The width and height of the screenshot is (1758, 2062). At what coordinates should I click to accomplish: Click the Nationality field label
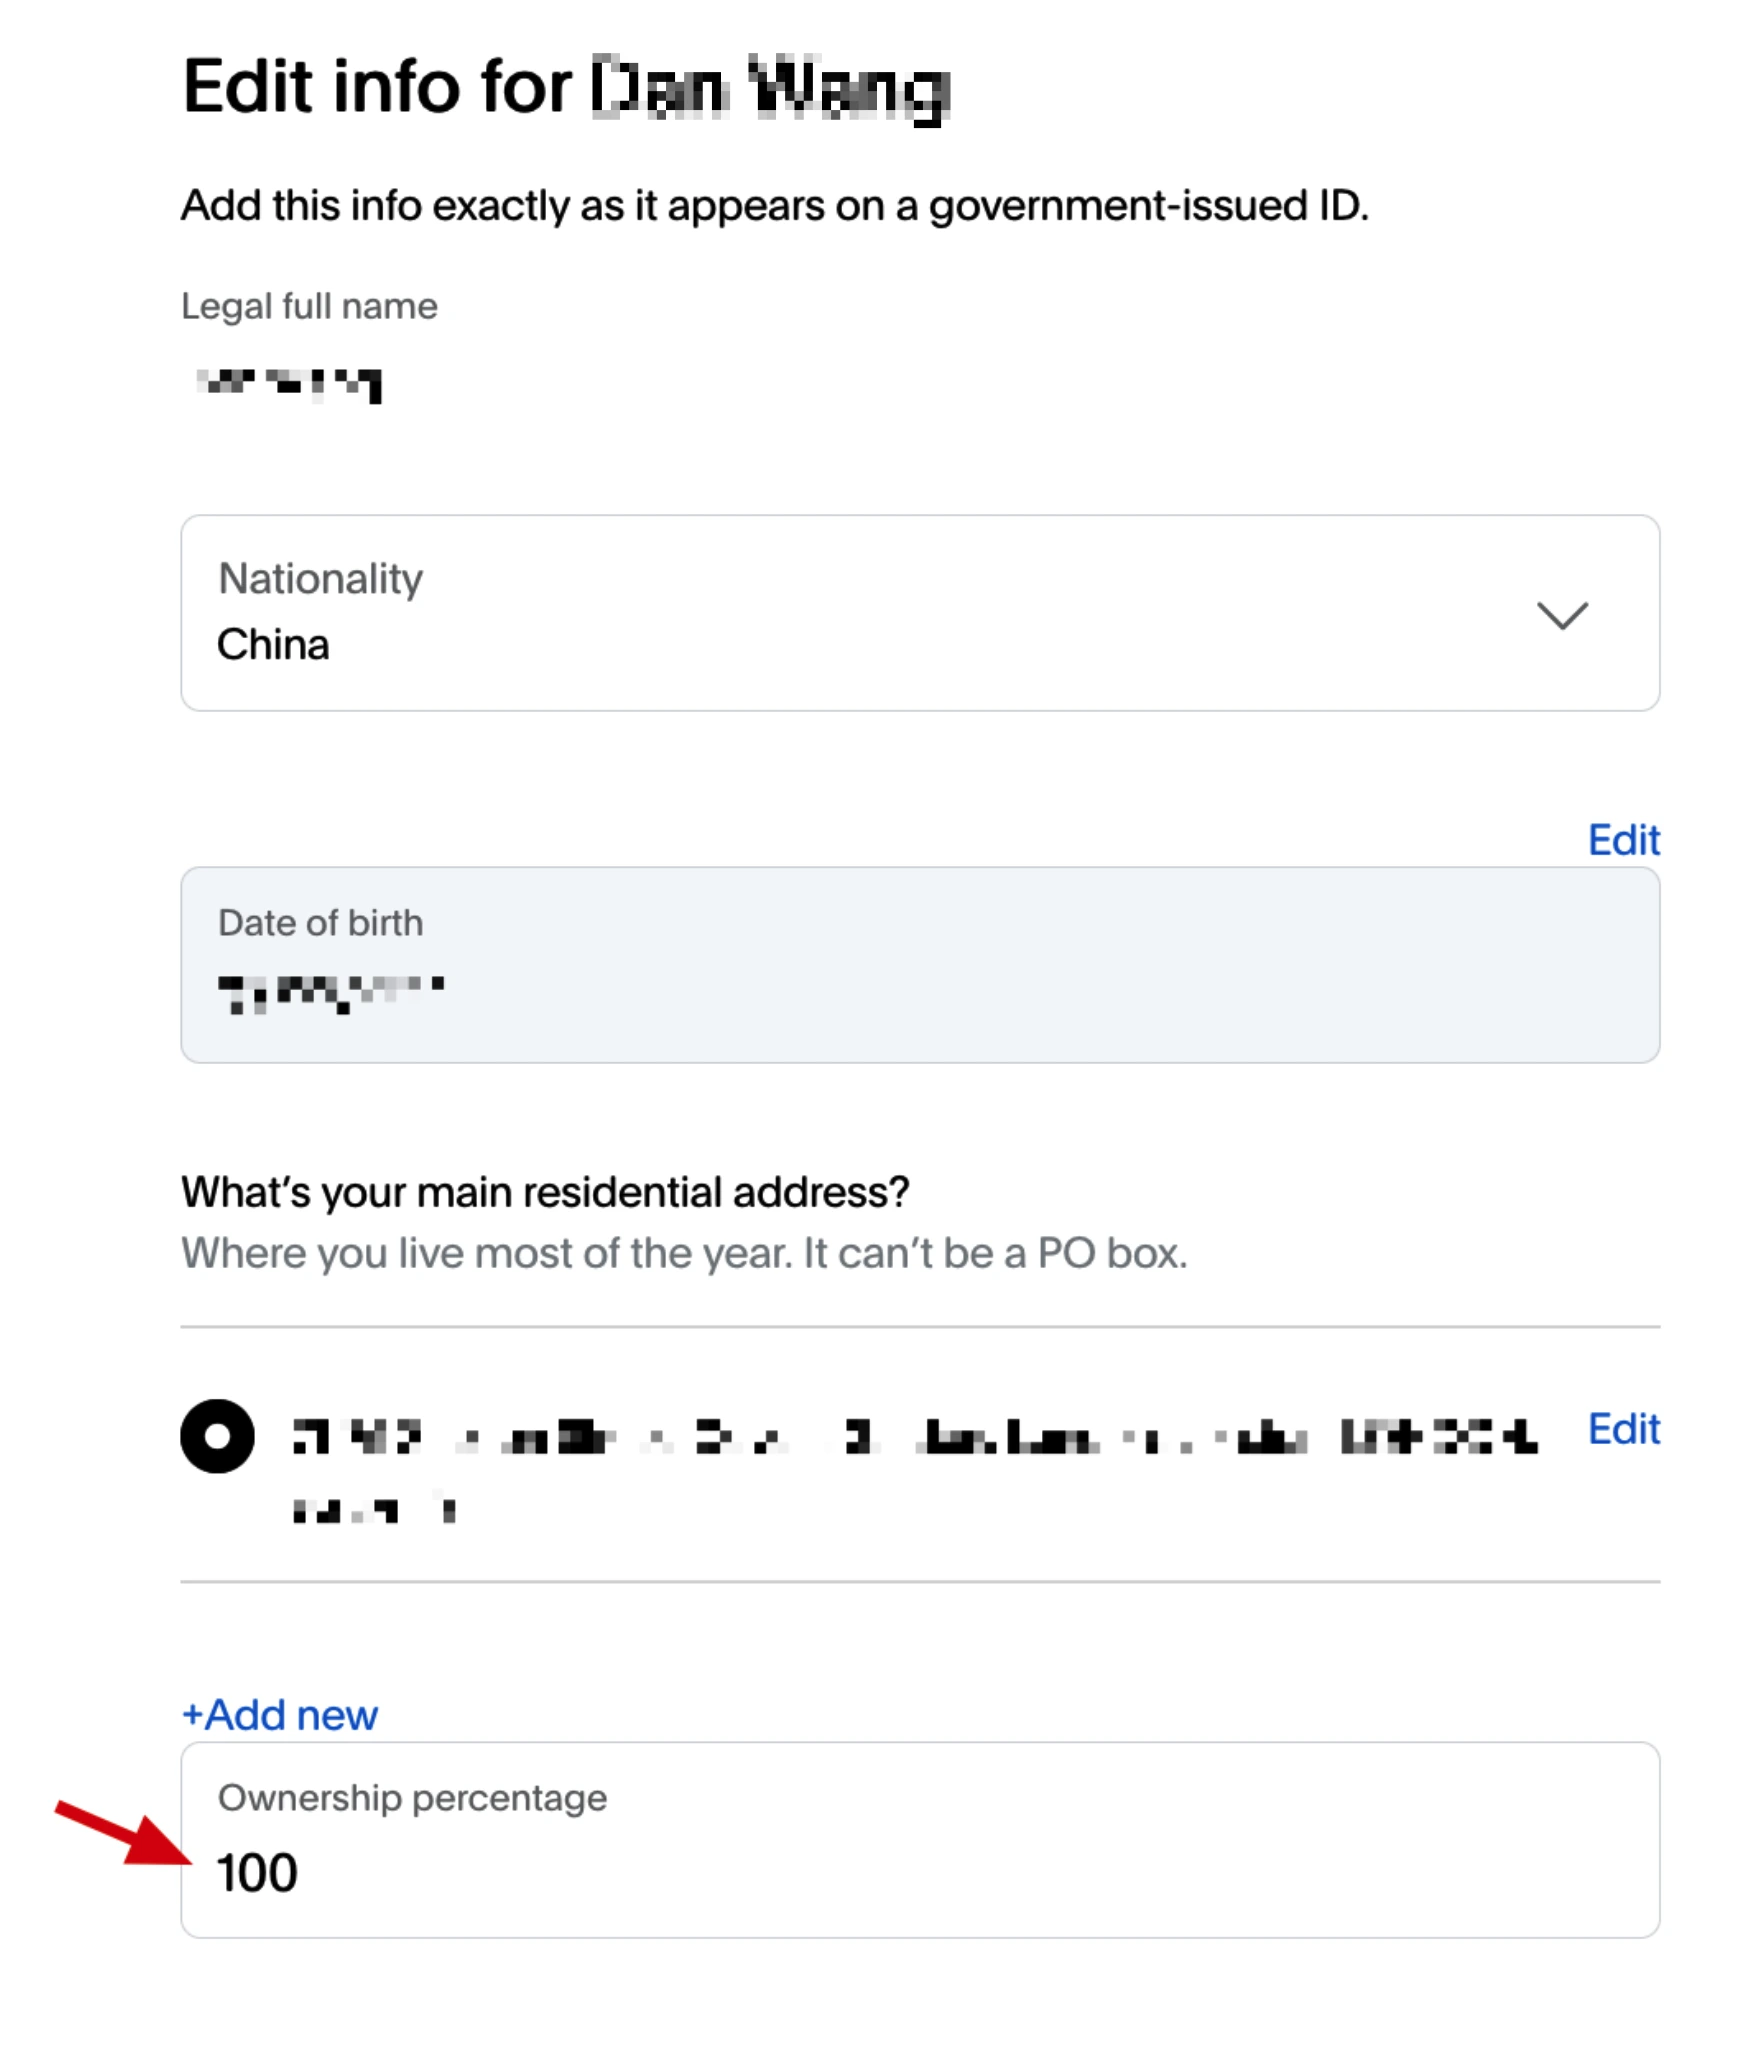click(x=320, y=578)
